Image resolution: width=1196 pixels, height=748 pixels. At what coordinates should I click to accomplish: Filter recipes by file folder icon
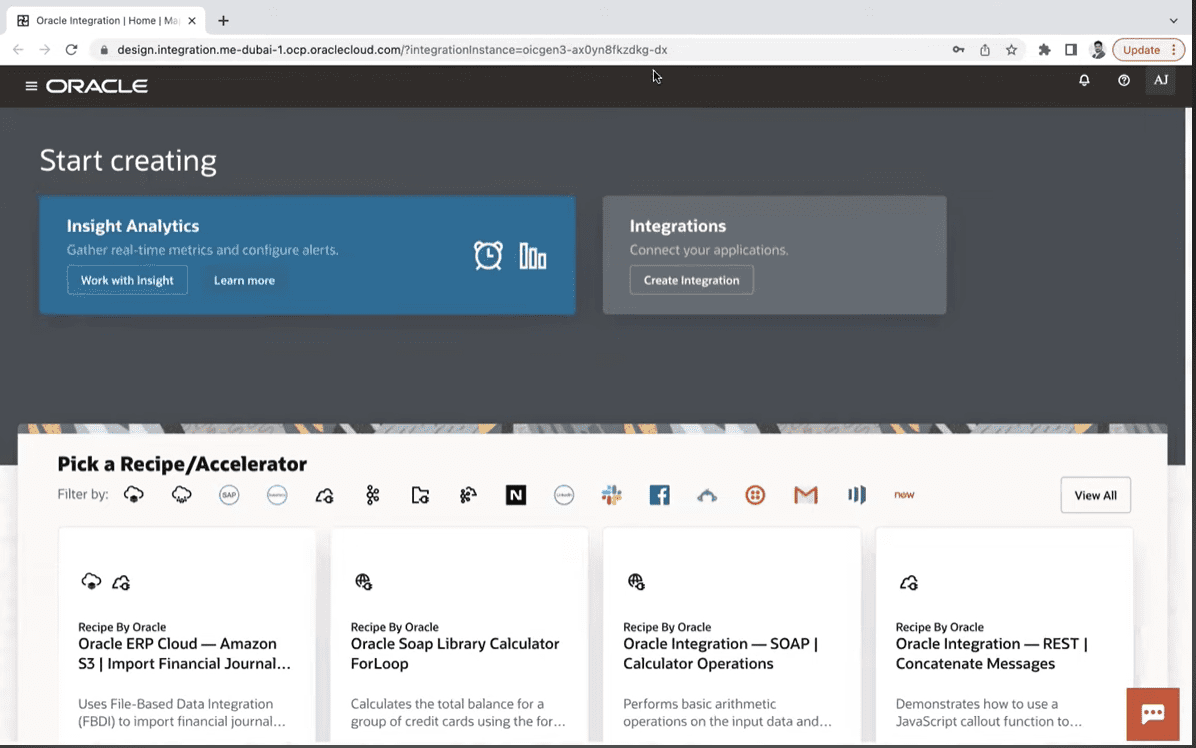point(420,495)
